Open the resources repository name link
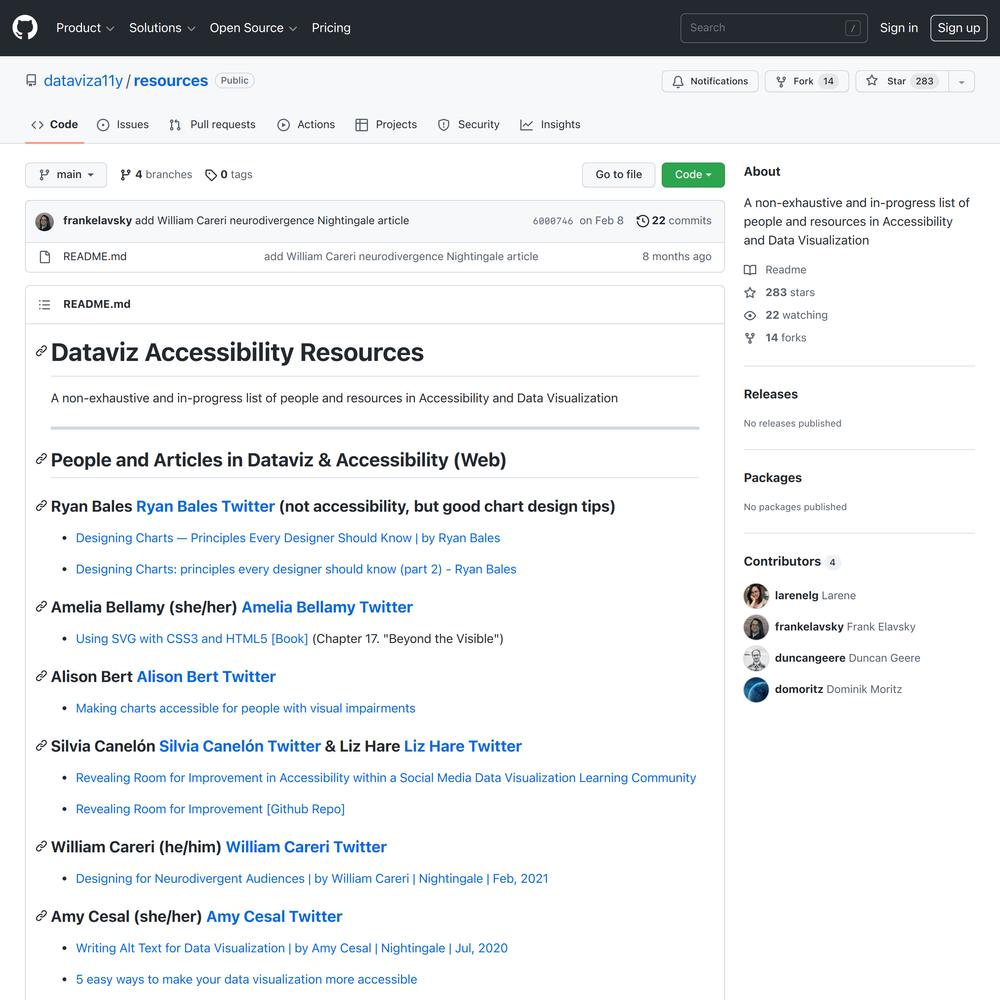The height and width of the screenshot is (1000, 1000). click(x=171, y=80)
